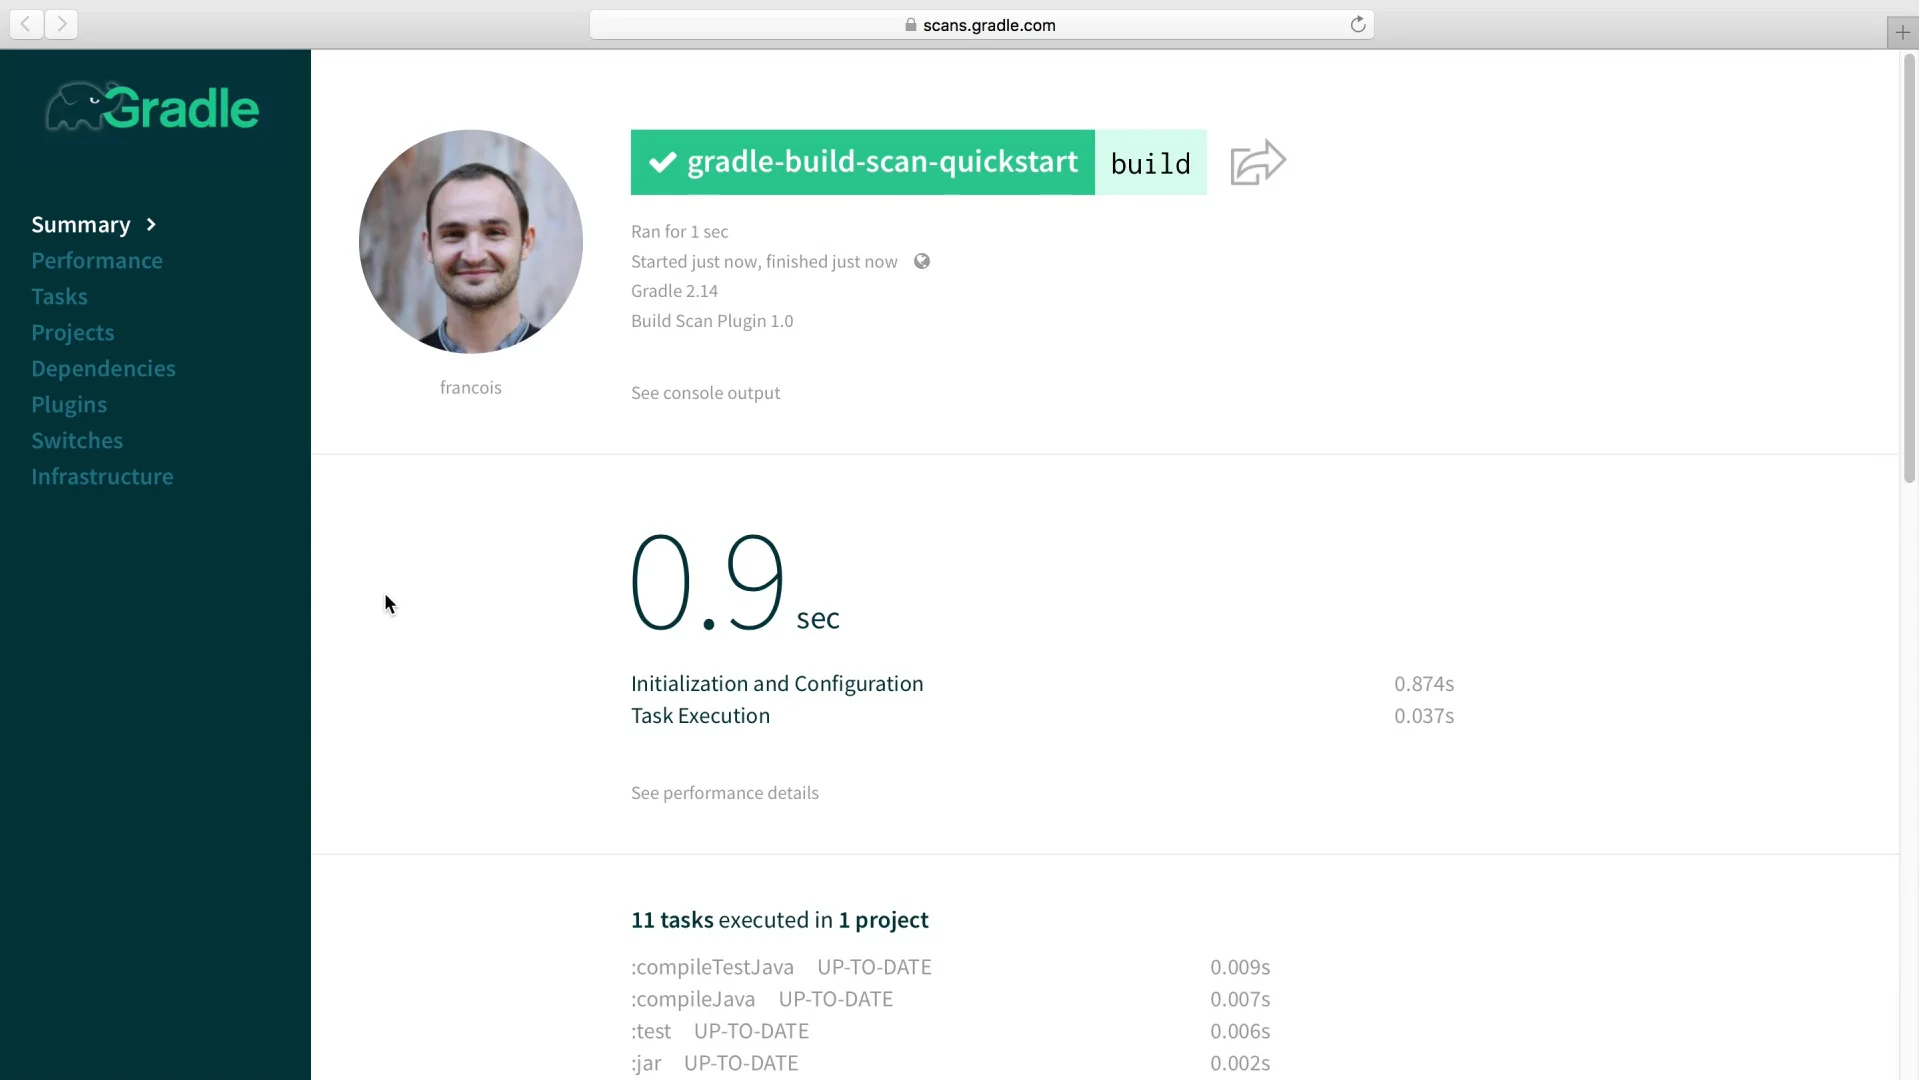Click the 0.006s task duration
Viewport: 1920px width, 1080px height.
(1240, 1031)
